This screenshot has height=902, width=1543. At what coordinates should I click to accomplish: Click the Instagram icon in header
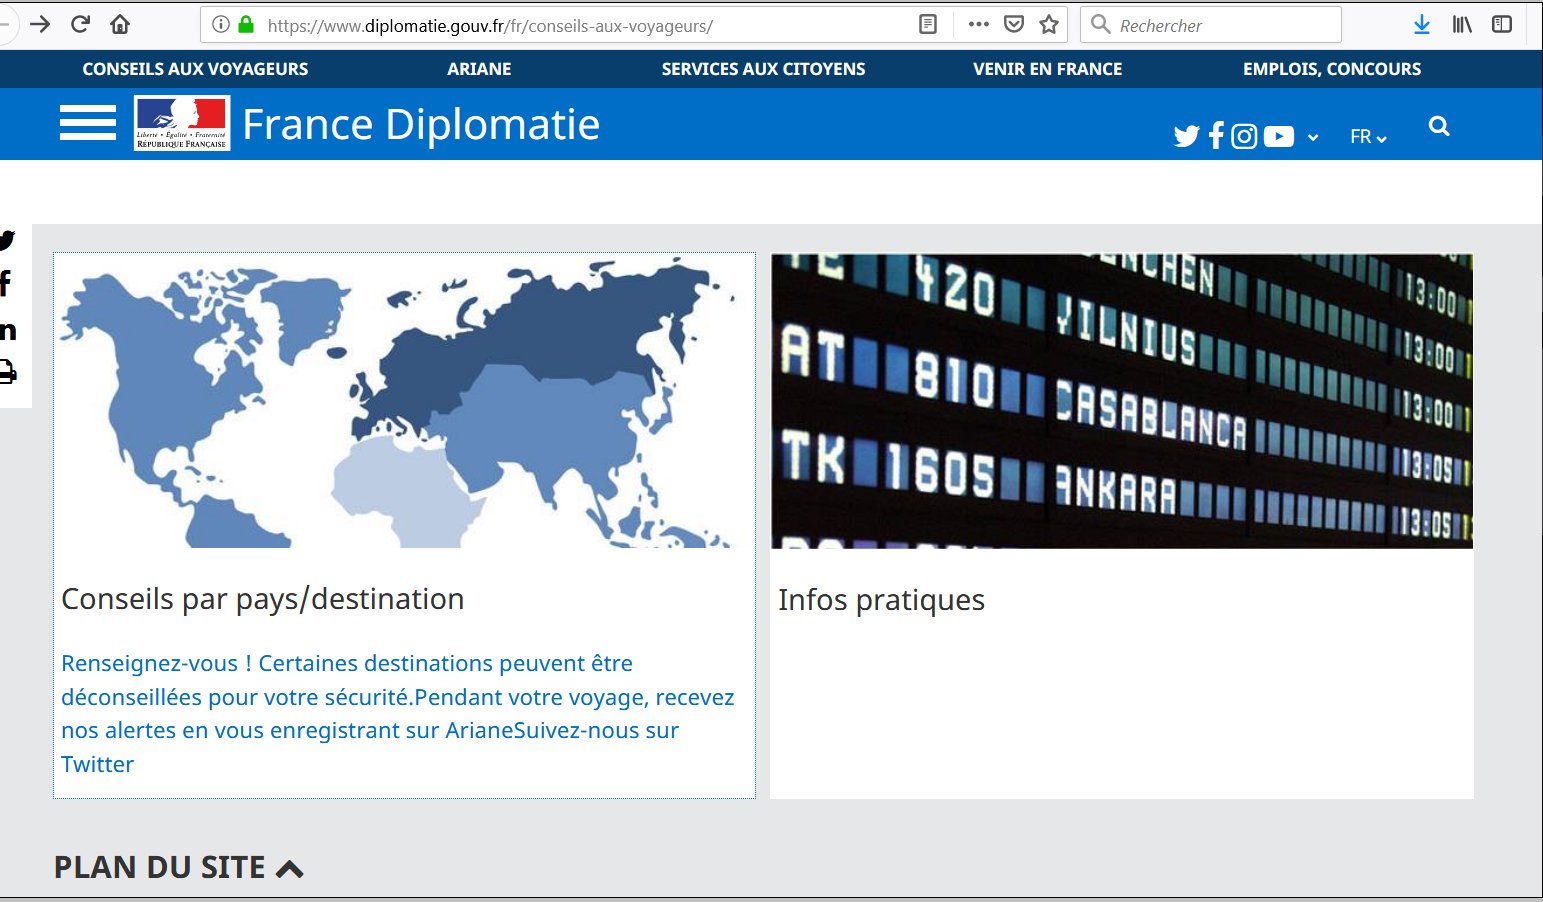[1244, 136]
